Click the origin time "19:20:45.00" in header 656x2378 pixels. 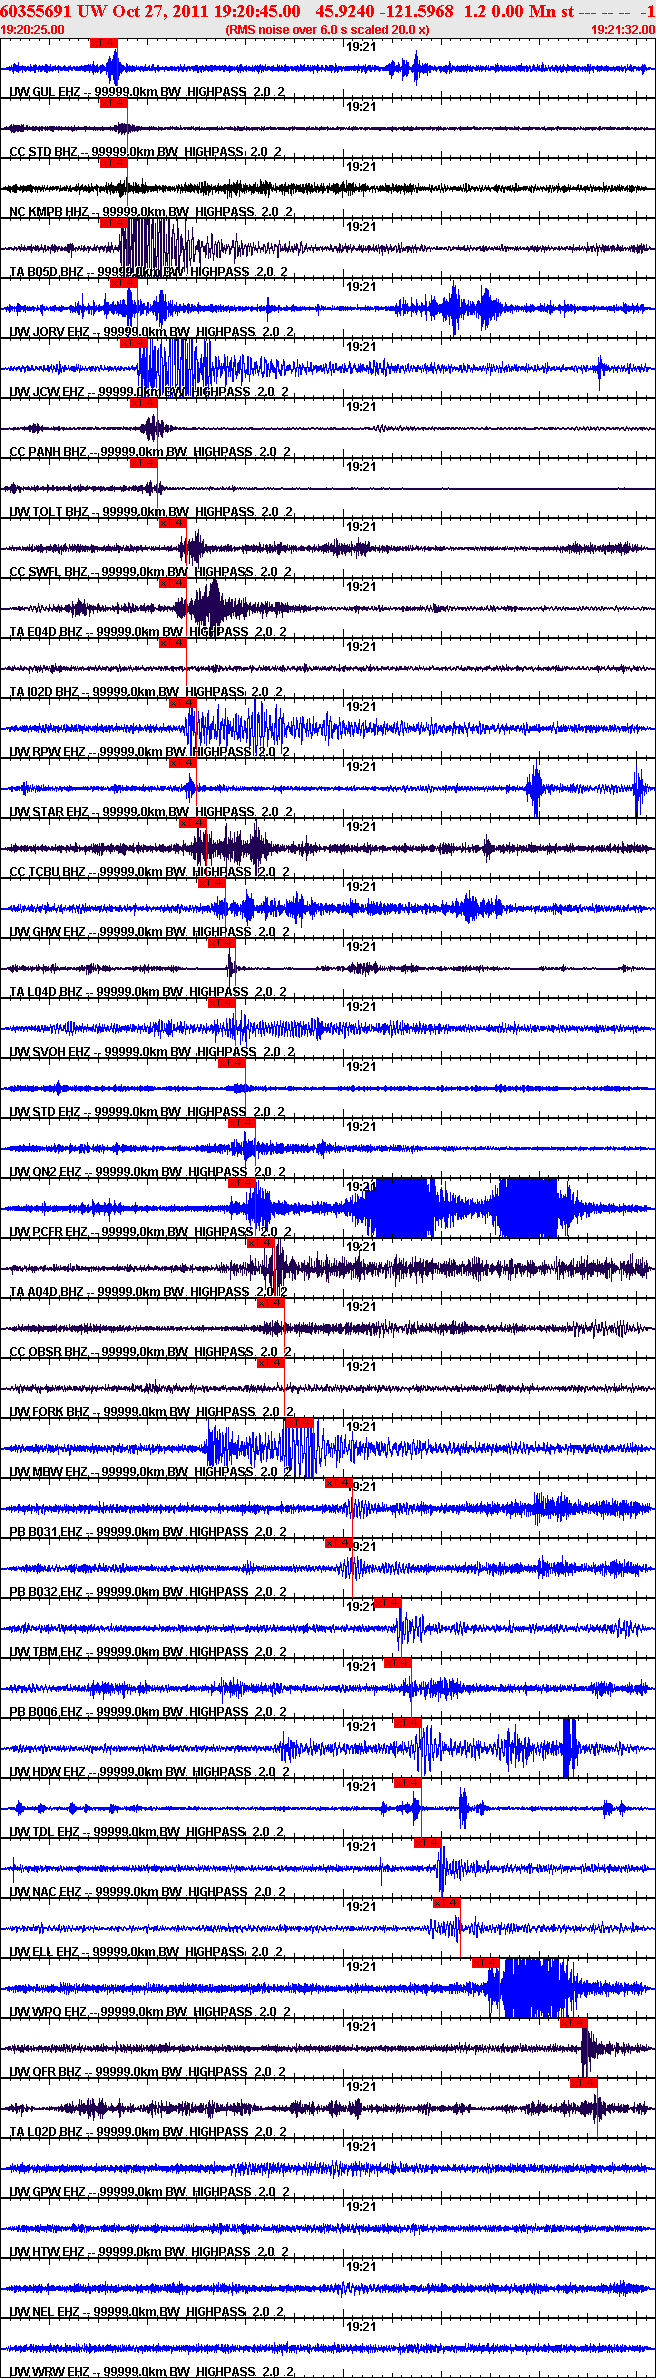(x=258, y=11)
